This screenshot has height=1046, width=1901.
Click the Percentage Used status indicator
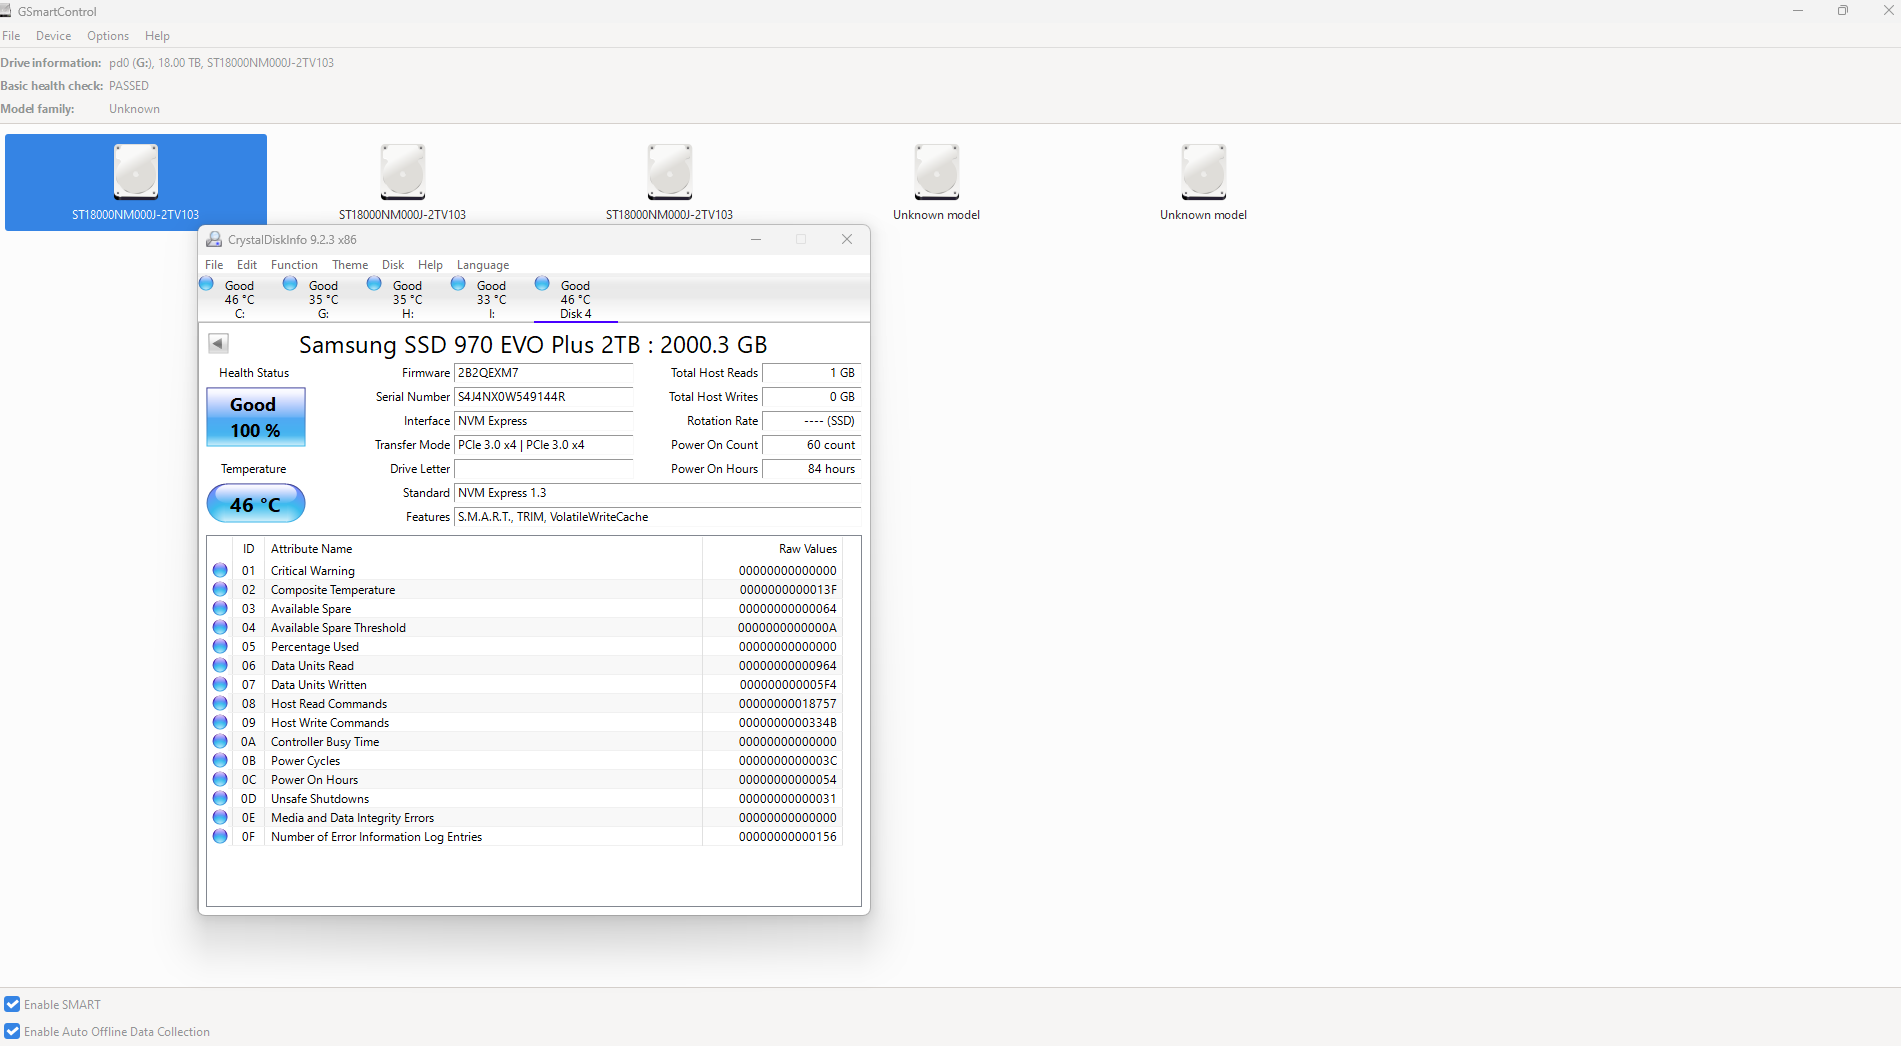click(220, 646)
